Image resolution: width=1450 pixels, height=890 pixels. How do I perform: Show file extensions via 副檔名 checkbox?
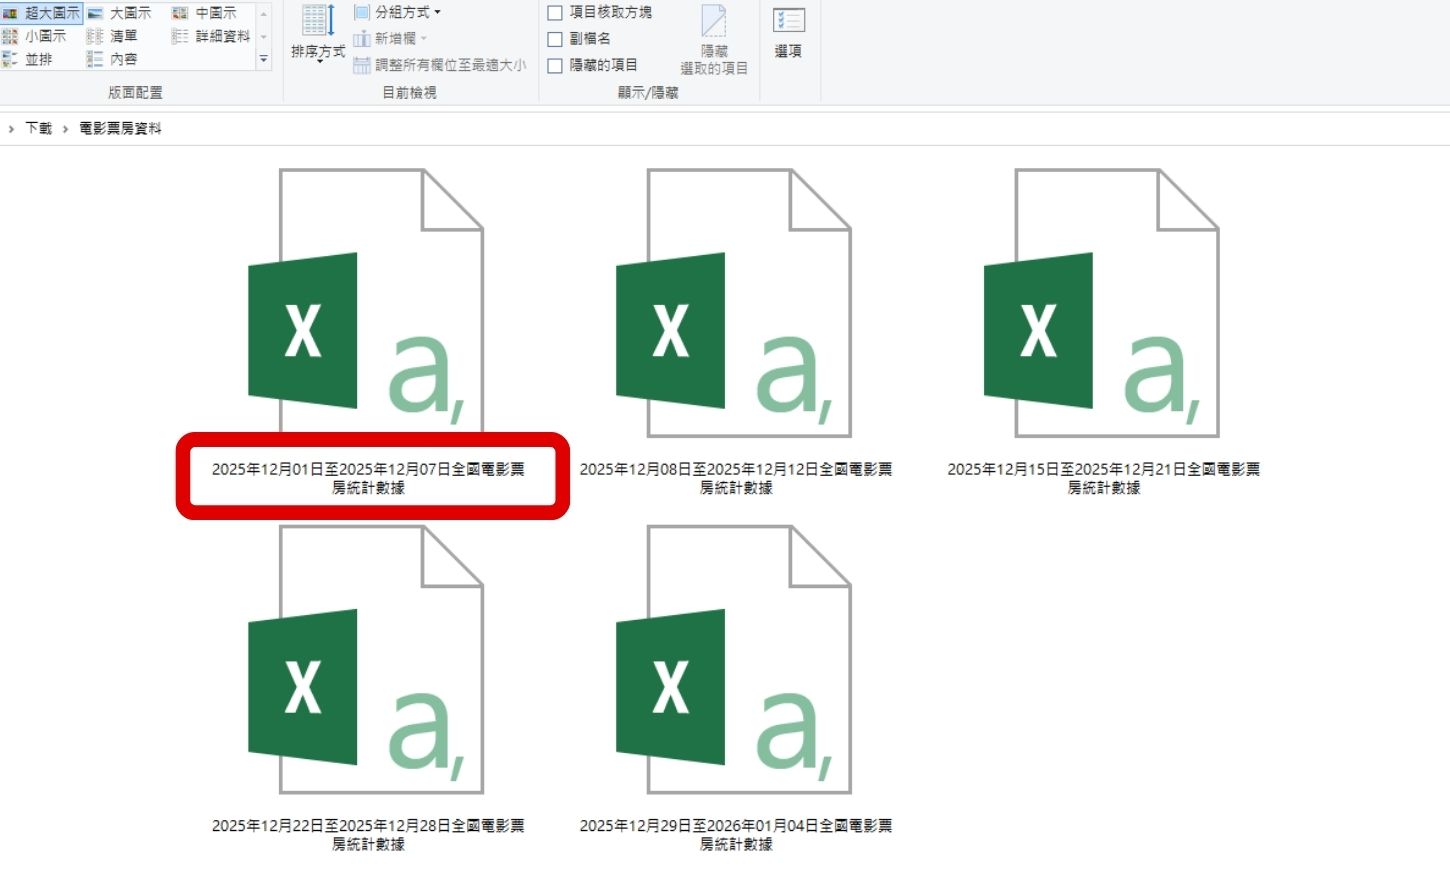(x=555, y=40)
